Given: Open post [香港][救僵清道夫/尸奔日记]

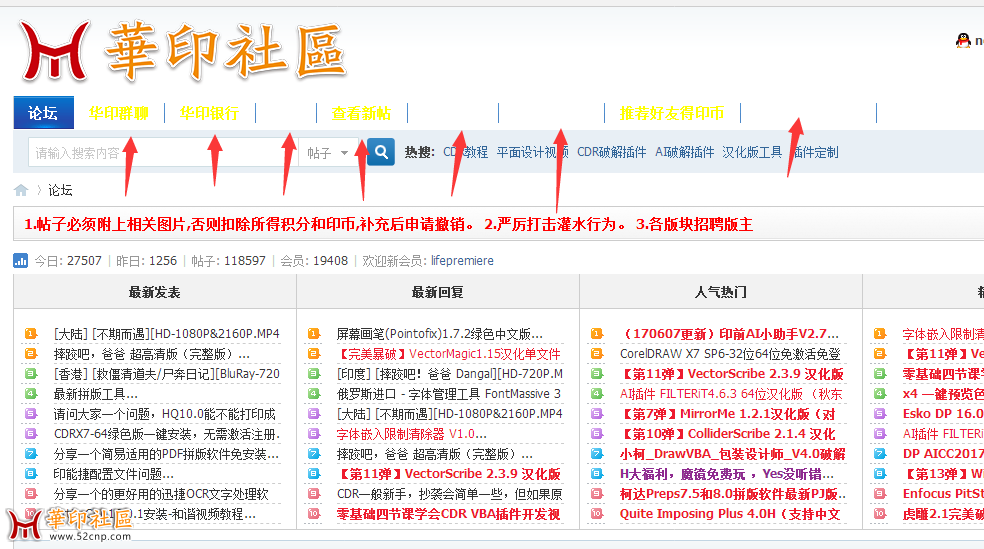Looking at the screenshot, I should 167,374.
